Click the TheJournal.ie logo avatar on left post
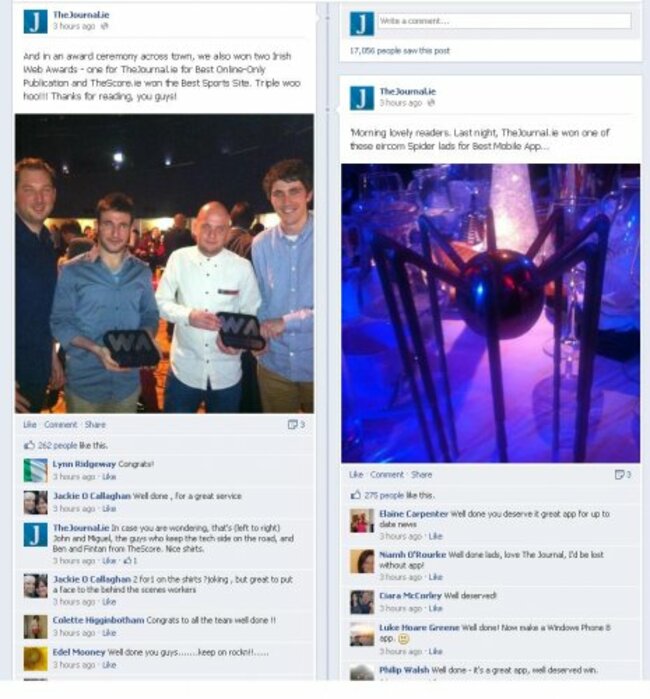Image resolution: width=650 pixels, height=699 pixels. click(x=35, y=21)
